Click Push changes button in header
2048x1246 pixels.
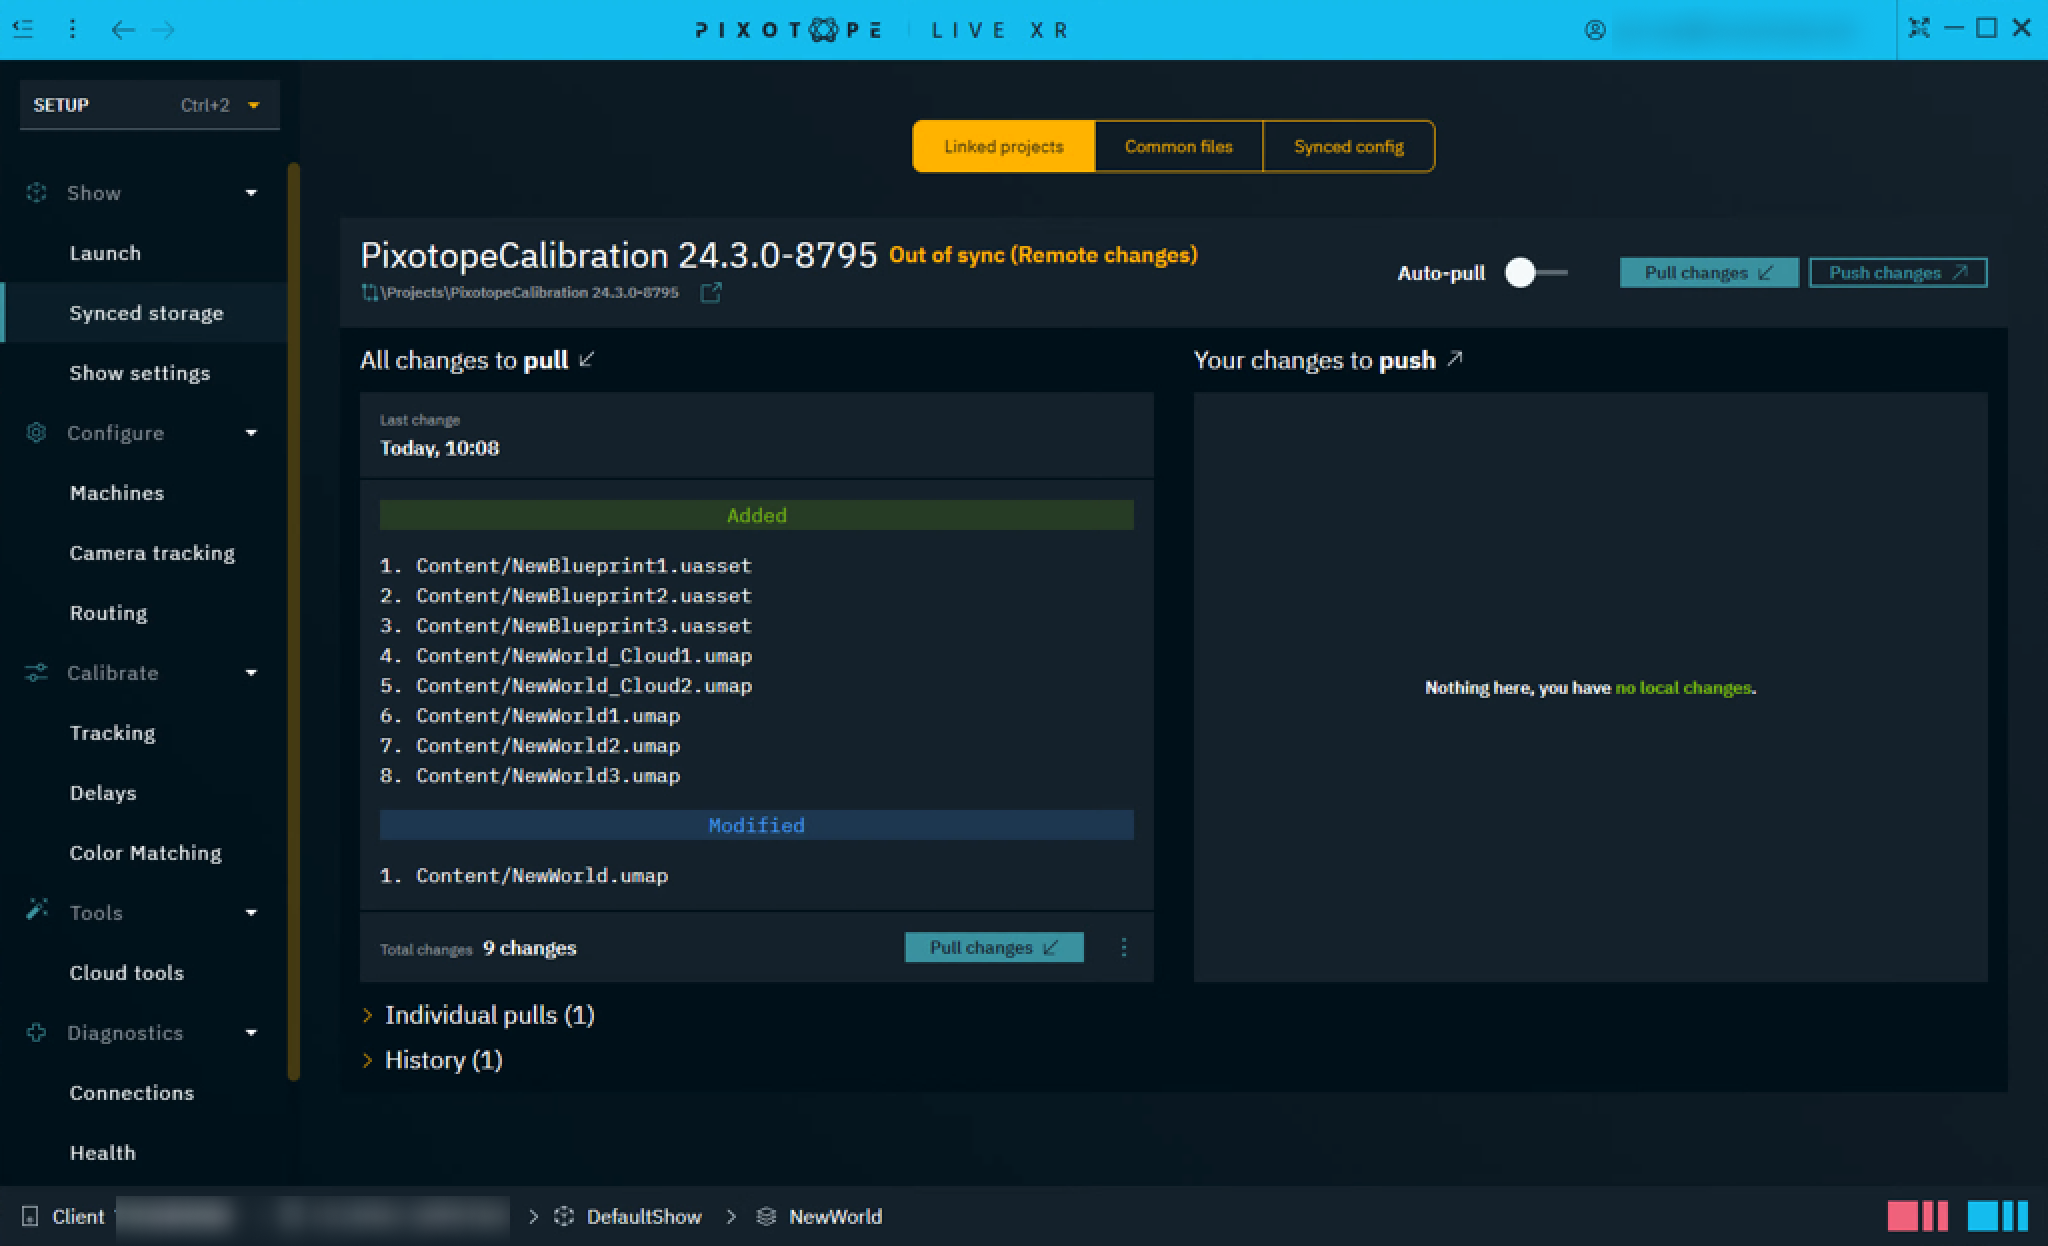(x=1897, y=273)
